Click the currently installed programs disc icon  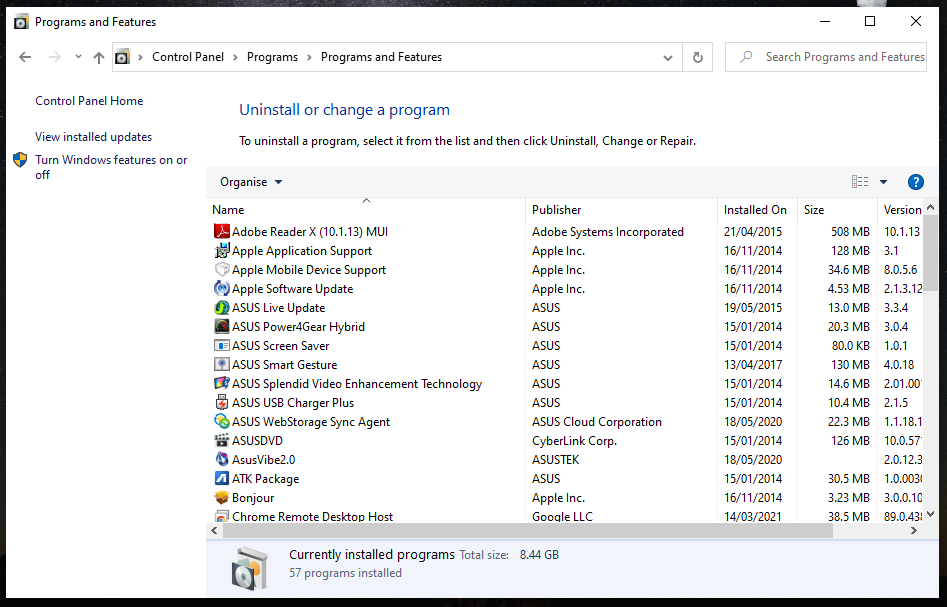click(249, 568)
